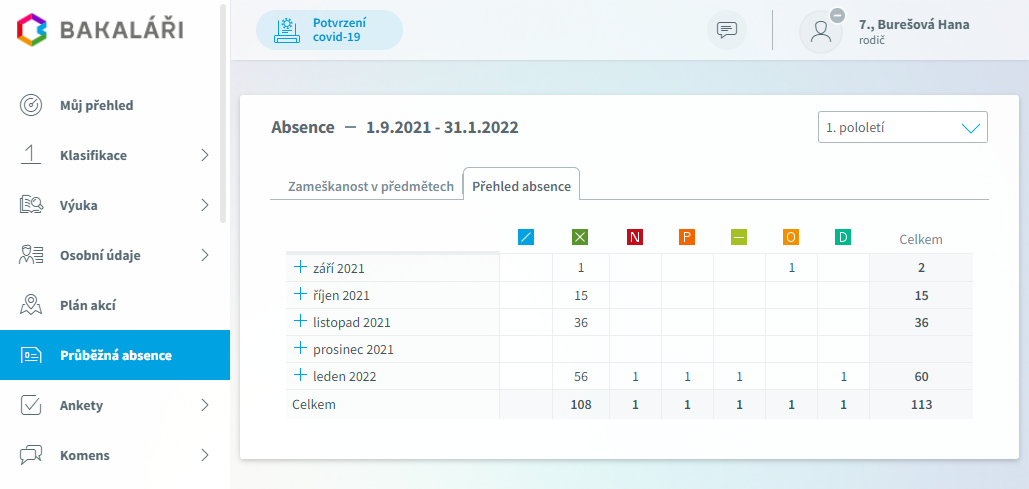
Task: Expand the leden 2022 row
Action: 300,375
